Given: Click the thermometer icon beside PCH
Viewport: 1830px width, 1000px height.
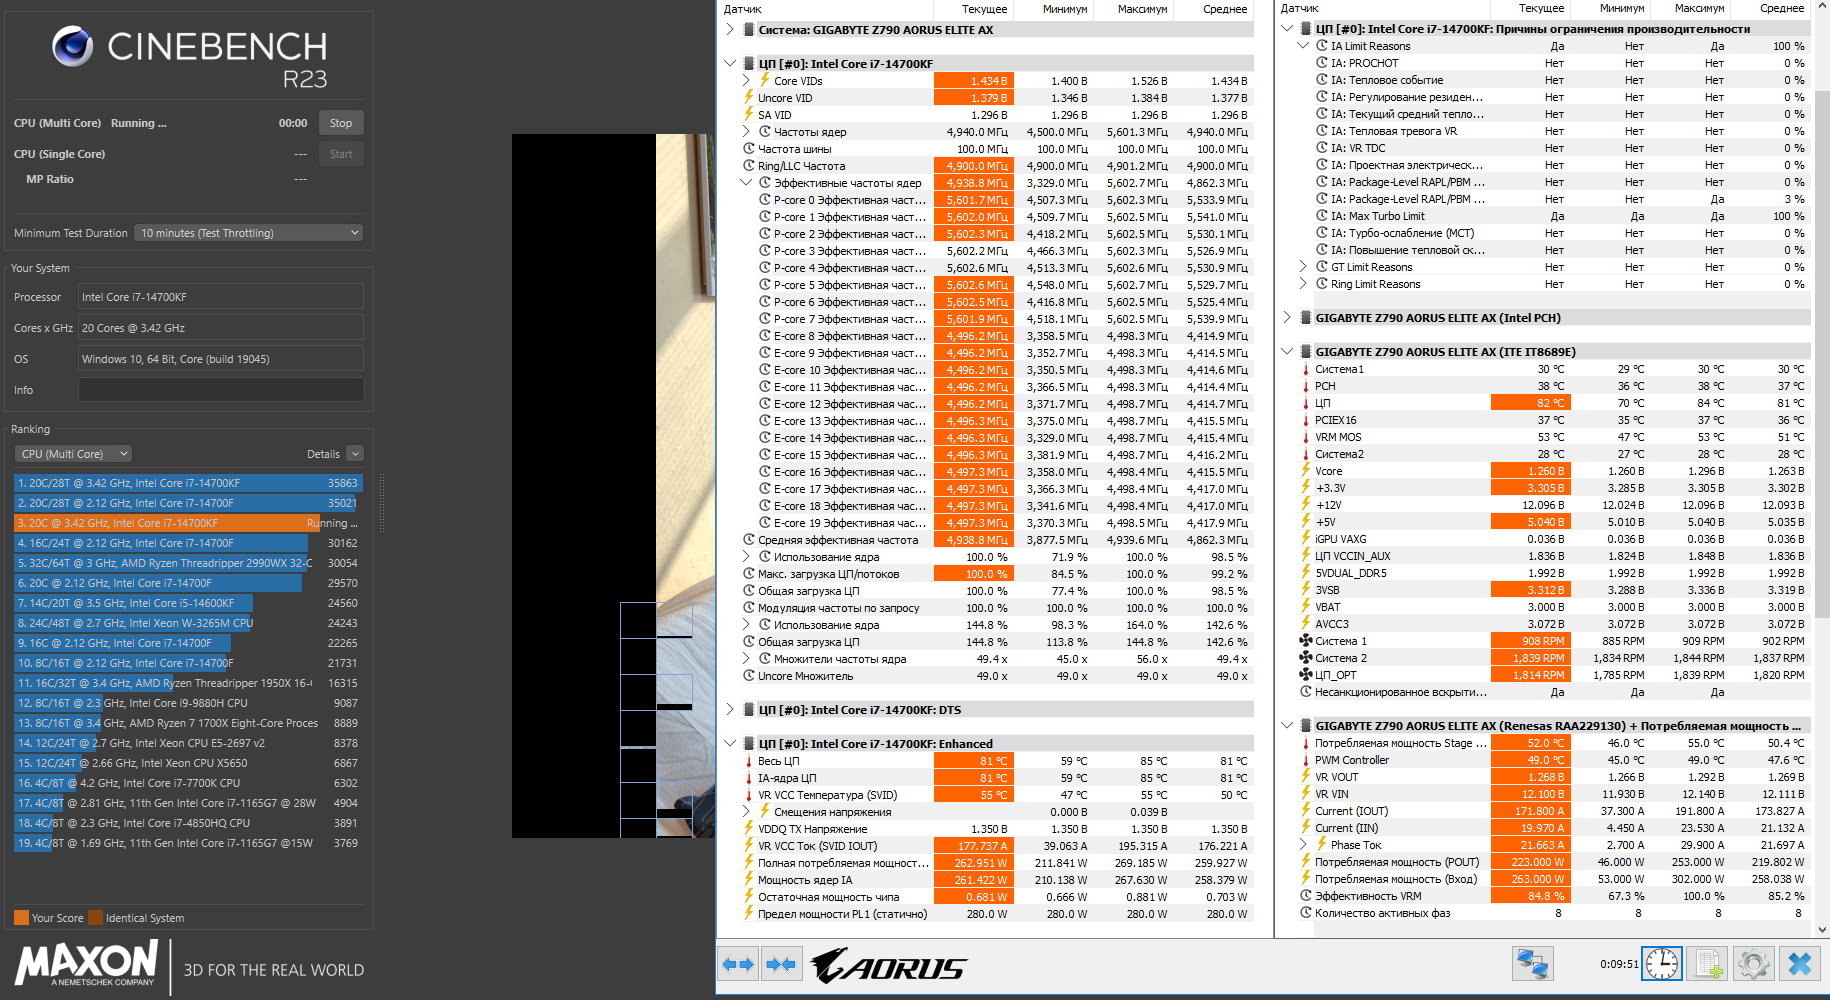Looking at the screenshot, I should (1305, 386).
